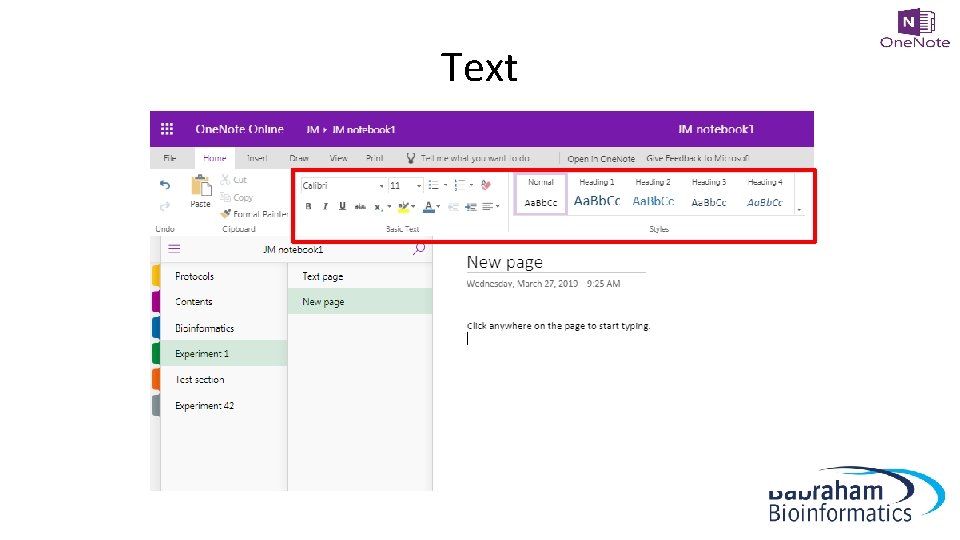
Task: Apply the Heading 3 style
Action: point(709,193)
